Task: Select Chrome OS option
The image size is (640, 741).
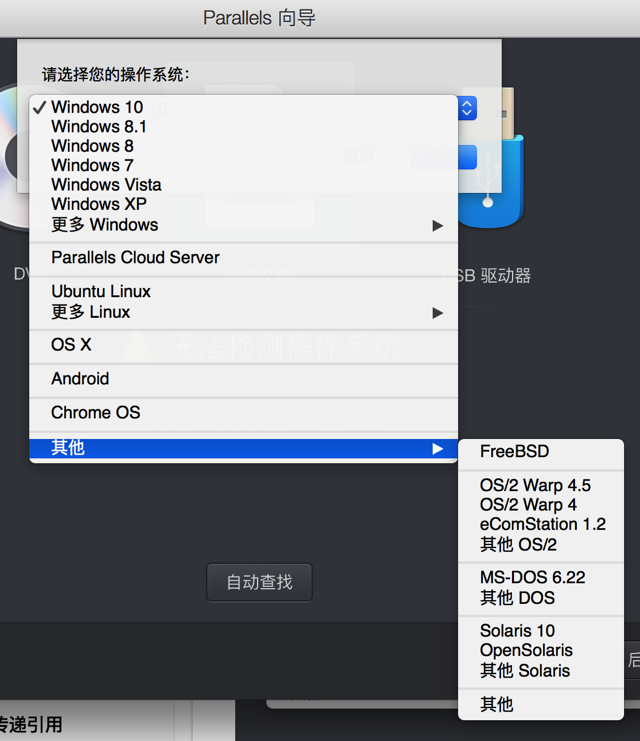Action: 243,413
